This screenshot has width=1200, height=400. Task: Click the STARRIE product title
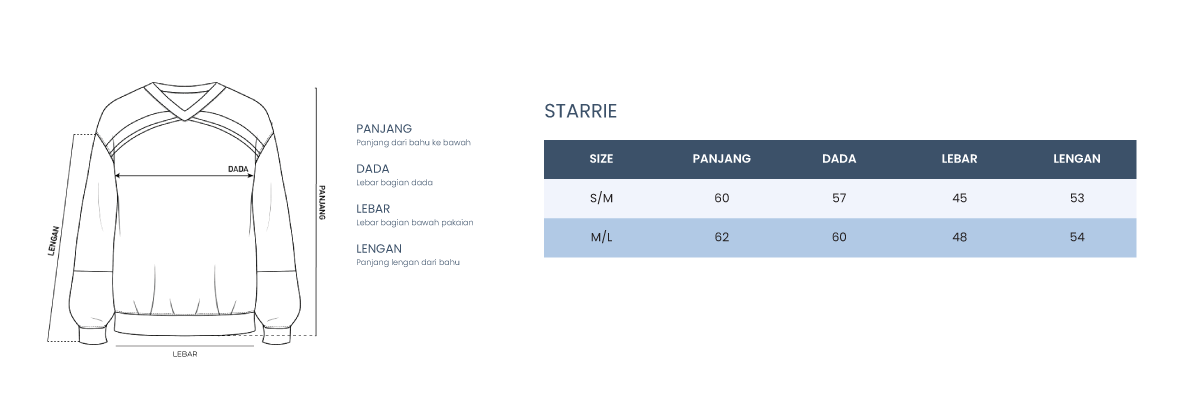click(x=580, y=111)
